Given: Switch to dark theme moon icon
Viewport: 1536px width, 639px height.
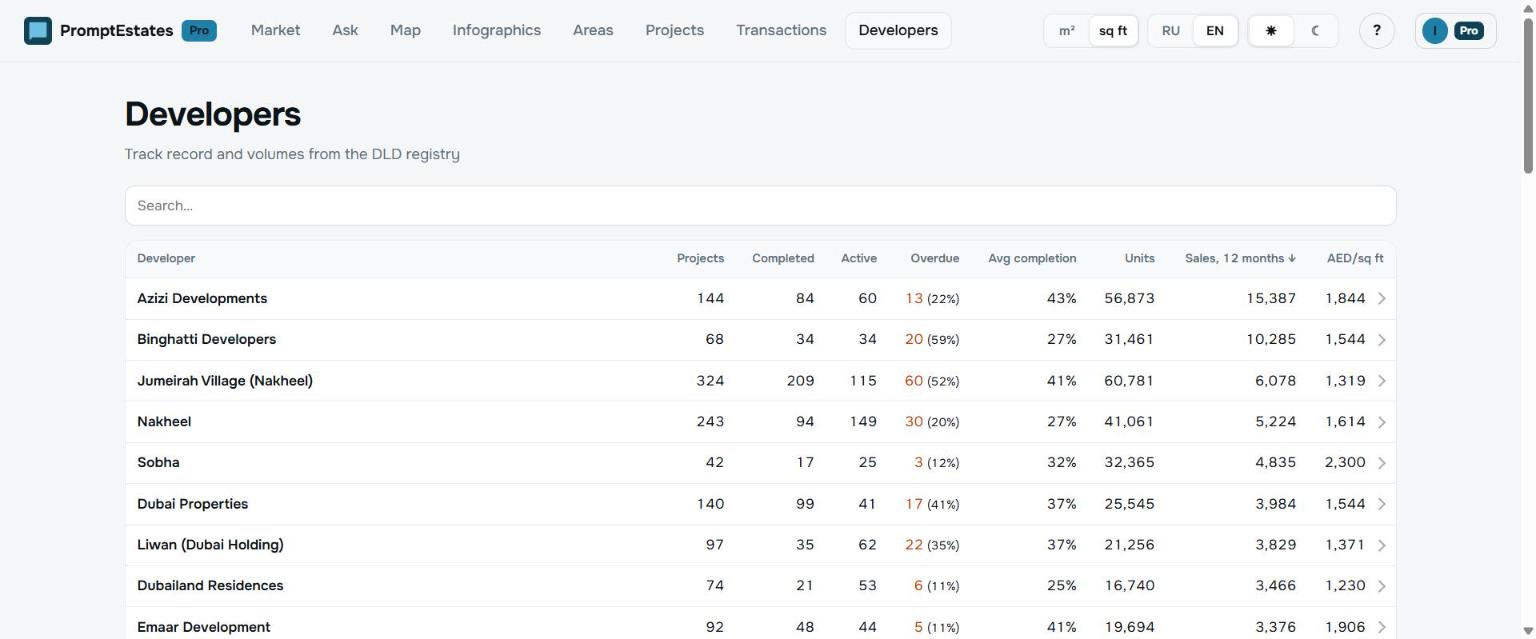Looking at the screenshot, I should (1315, 31).
